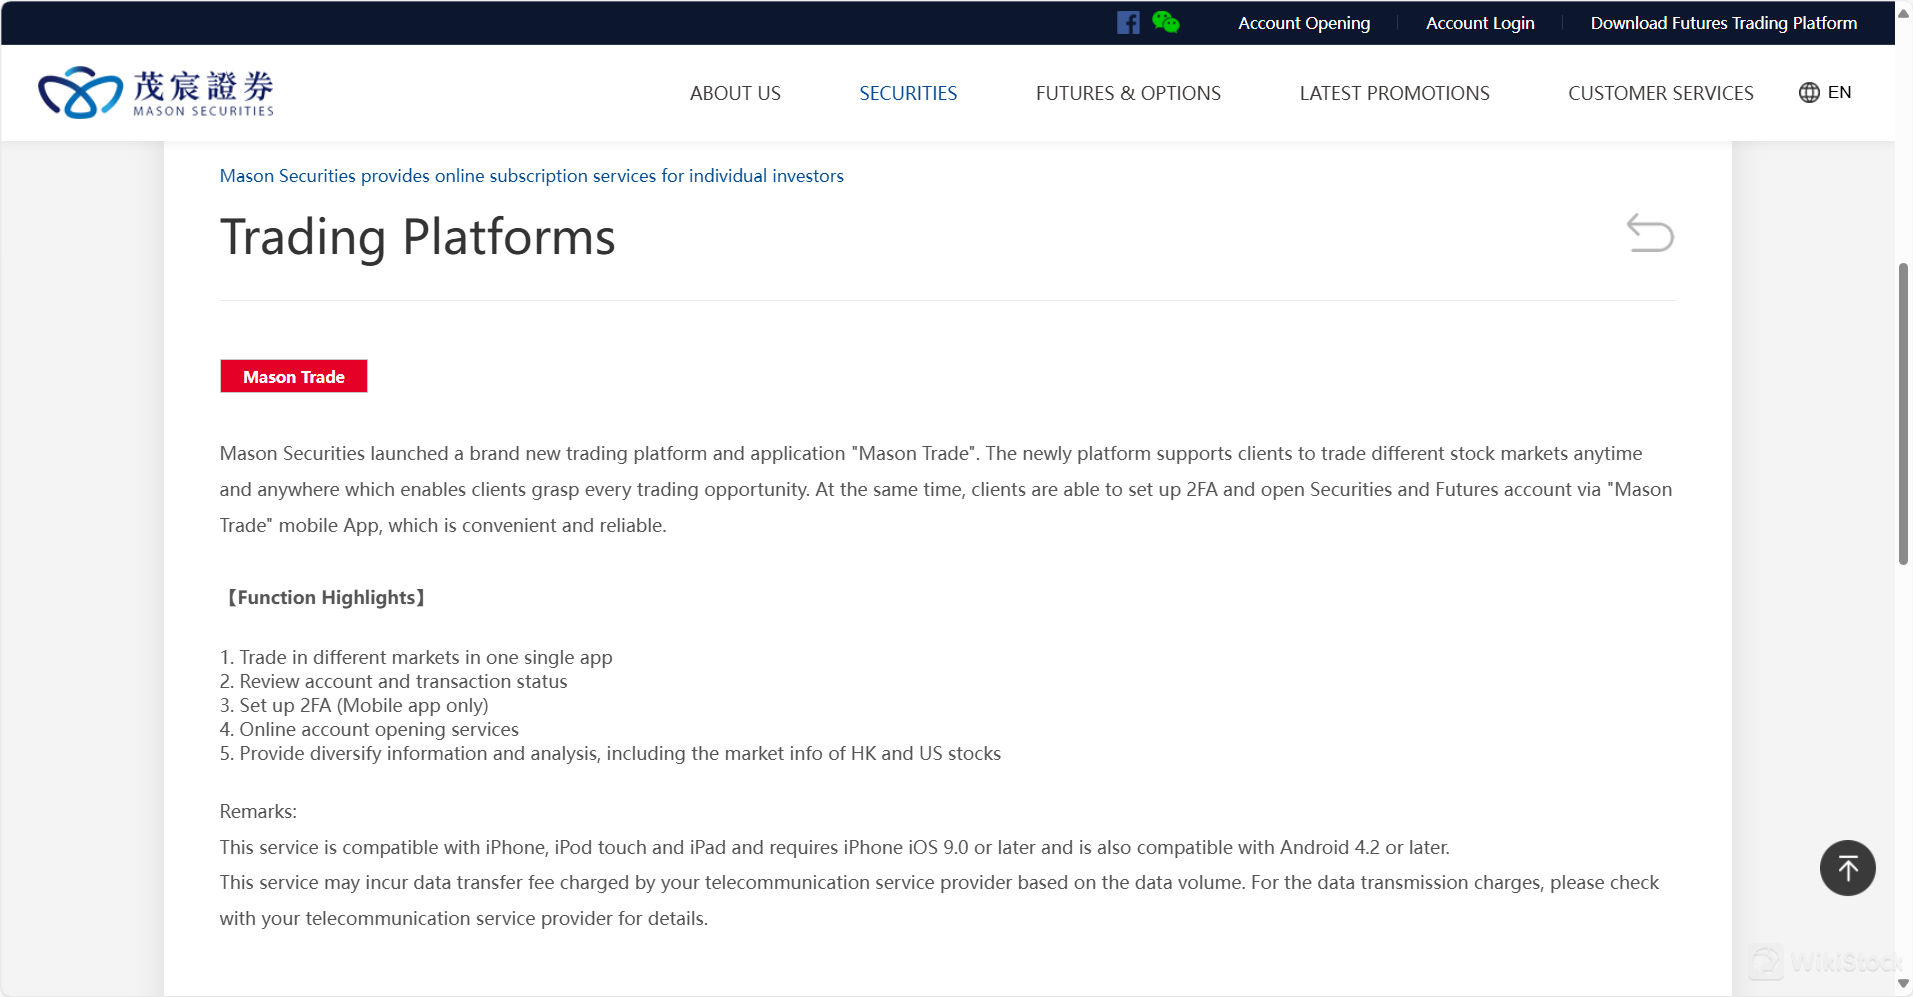Viewport: 1913px width, 997px height.
Task: Click the Mason Securities logo
Action: (156, 93)
